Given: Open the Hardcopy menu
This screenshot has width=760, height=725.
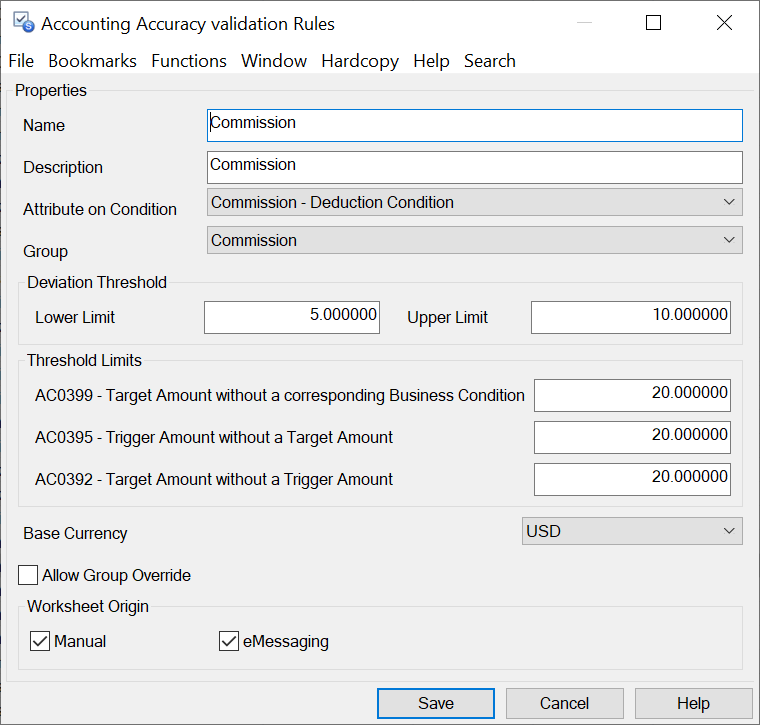Looking at the screenshot, I should 360,61.
